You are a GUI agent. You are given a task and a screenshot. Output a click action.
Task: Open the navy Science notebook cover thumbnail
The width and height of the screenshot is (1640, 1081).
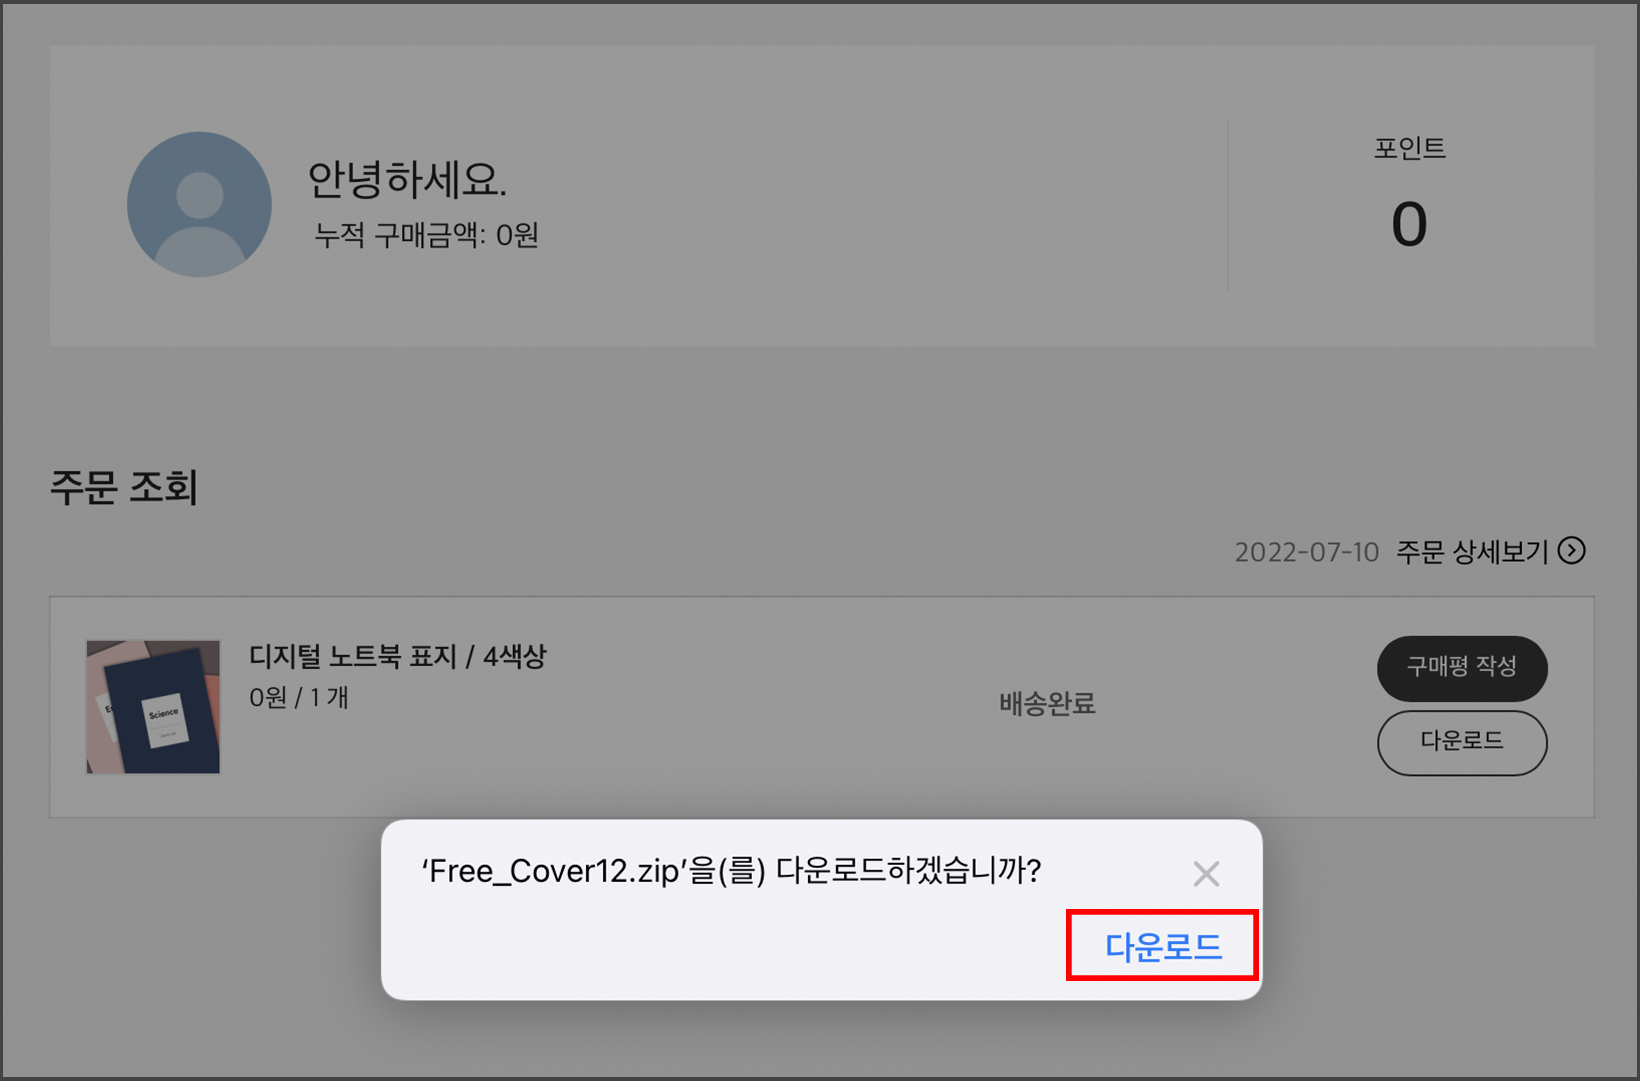[153, 707]
